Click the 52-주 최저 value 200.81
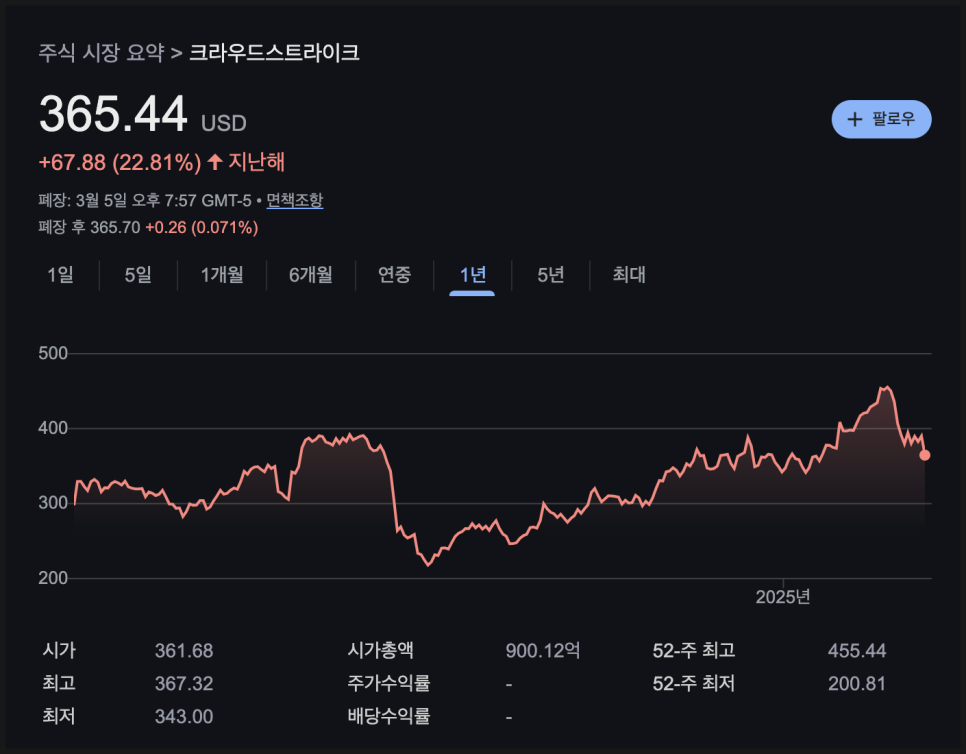966x754 pixels. [857, 684]
